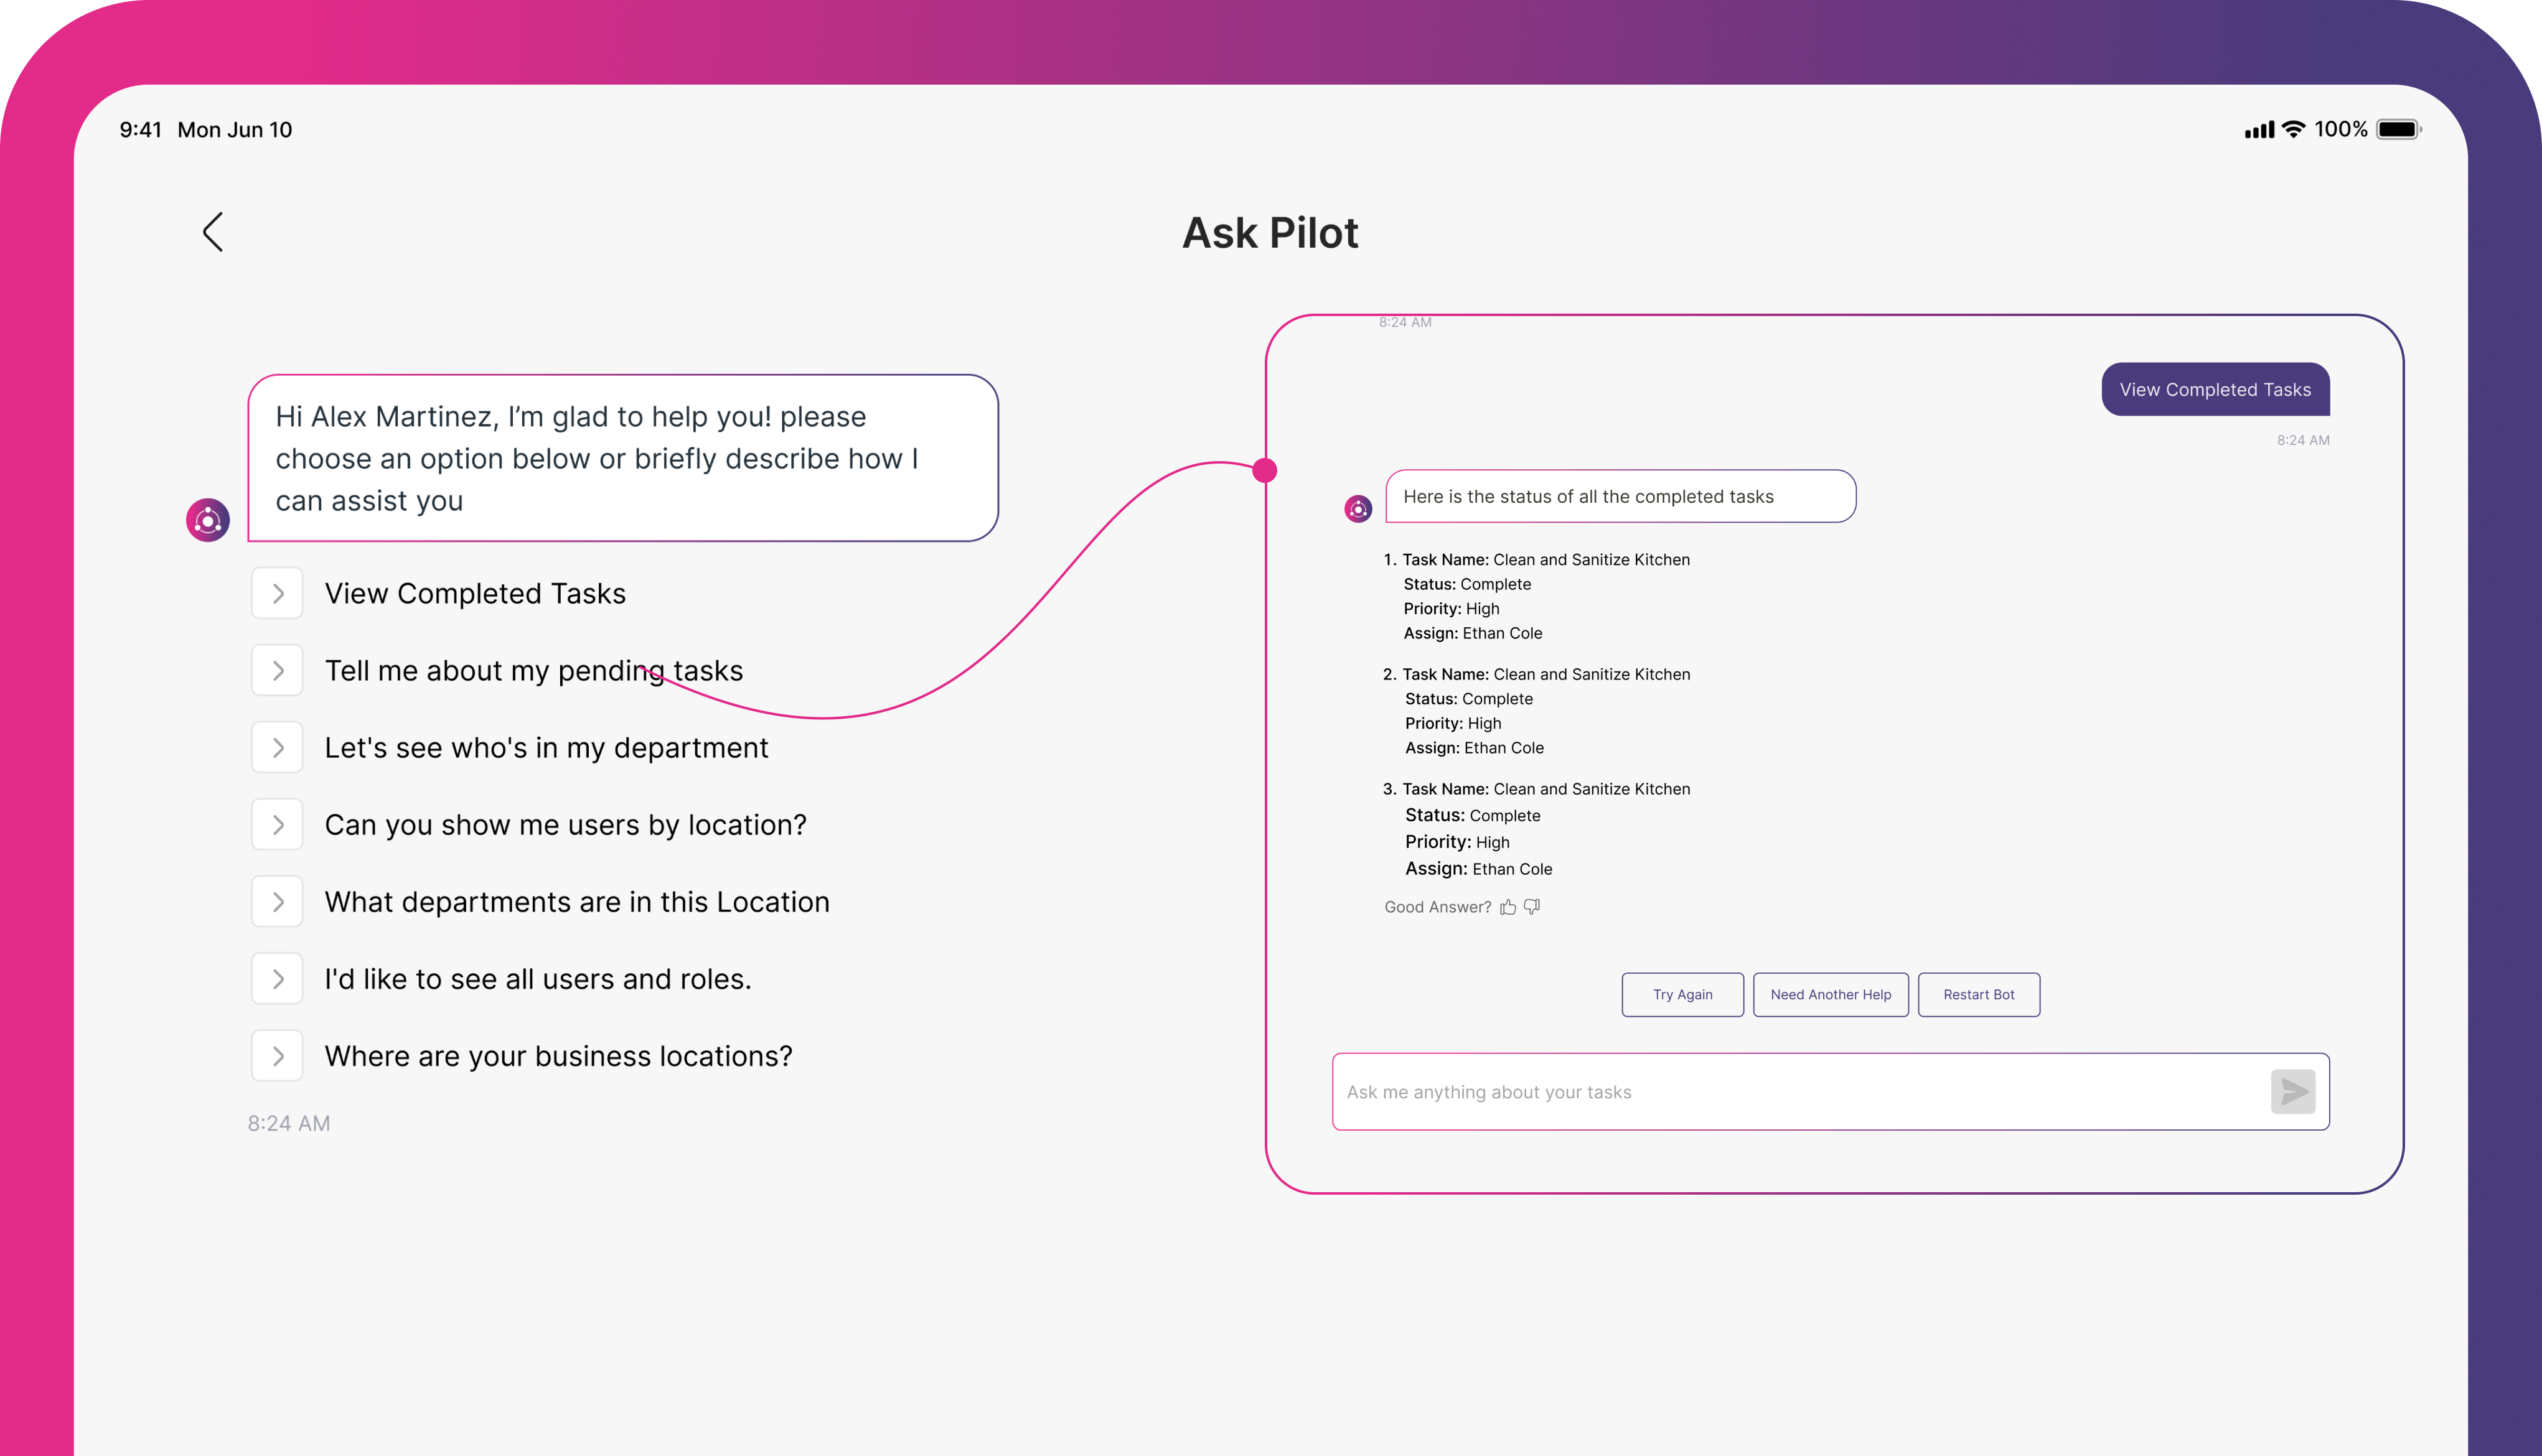2542x1456 pixels.
Task: Expand the show users by location chevron
Action: pyautogui.click(x=277, y=825)
